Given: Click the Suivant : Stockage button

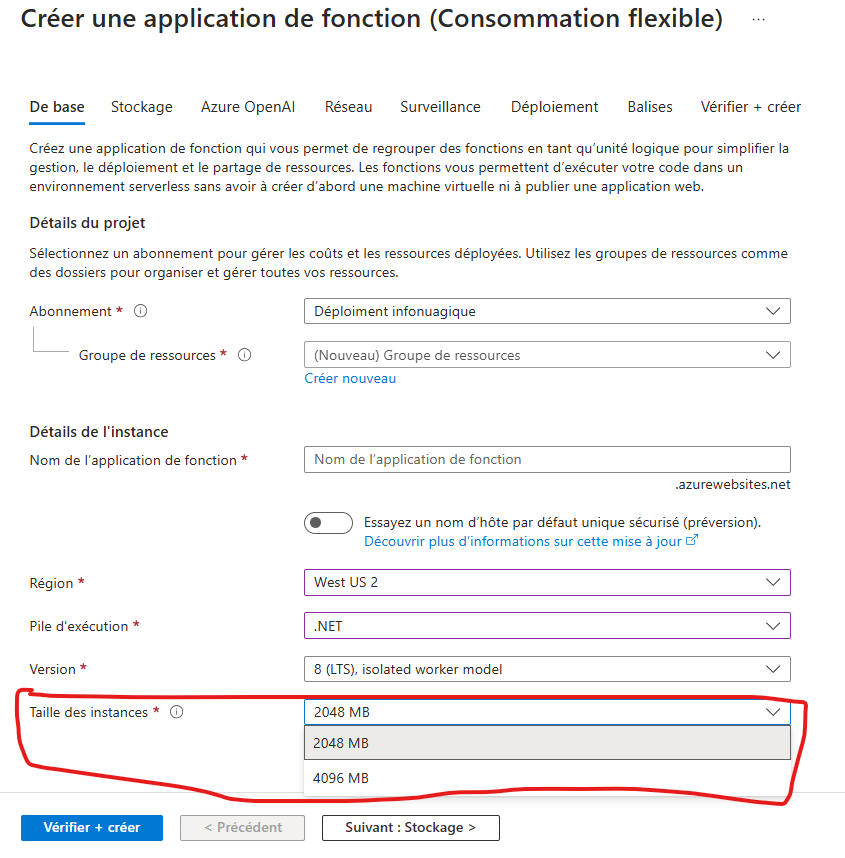Looking at the screenshot, I should point(410,827).
